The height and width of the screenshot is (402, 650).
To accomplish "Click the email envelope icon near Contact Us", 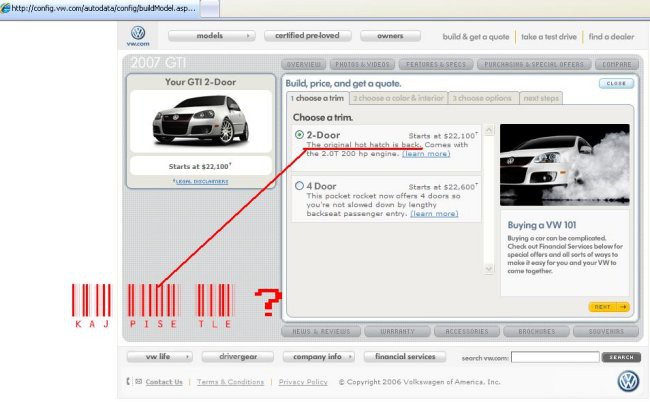I will (x=138, y=381).
